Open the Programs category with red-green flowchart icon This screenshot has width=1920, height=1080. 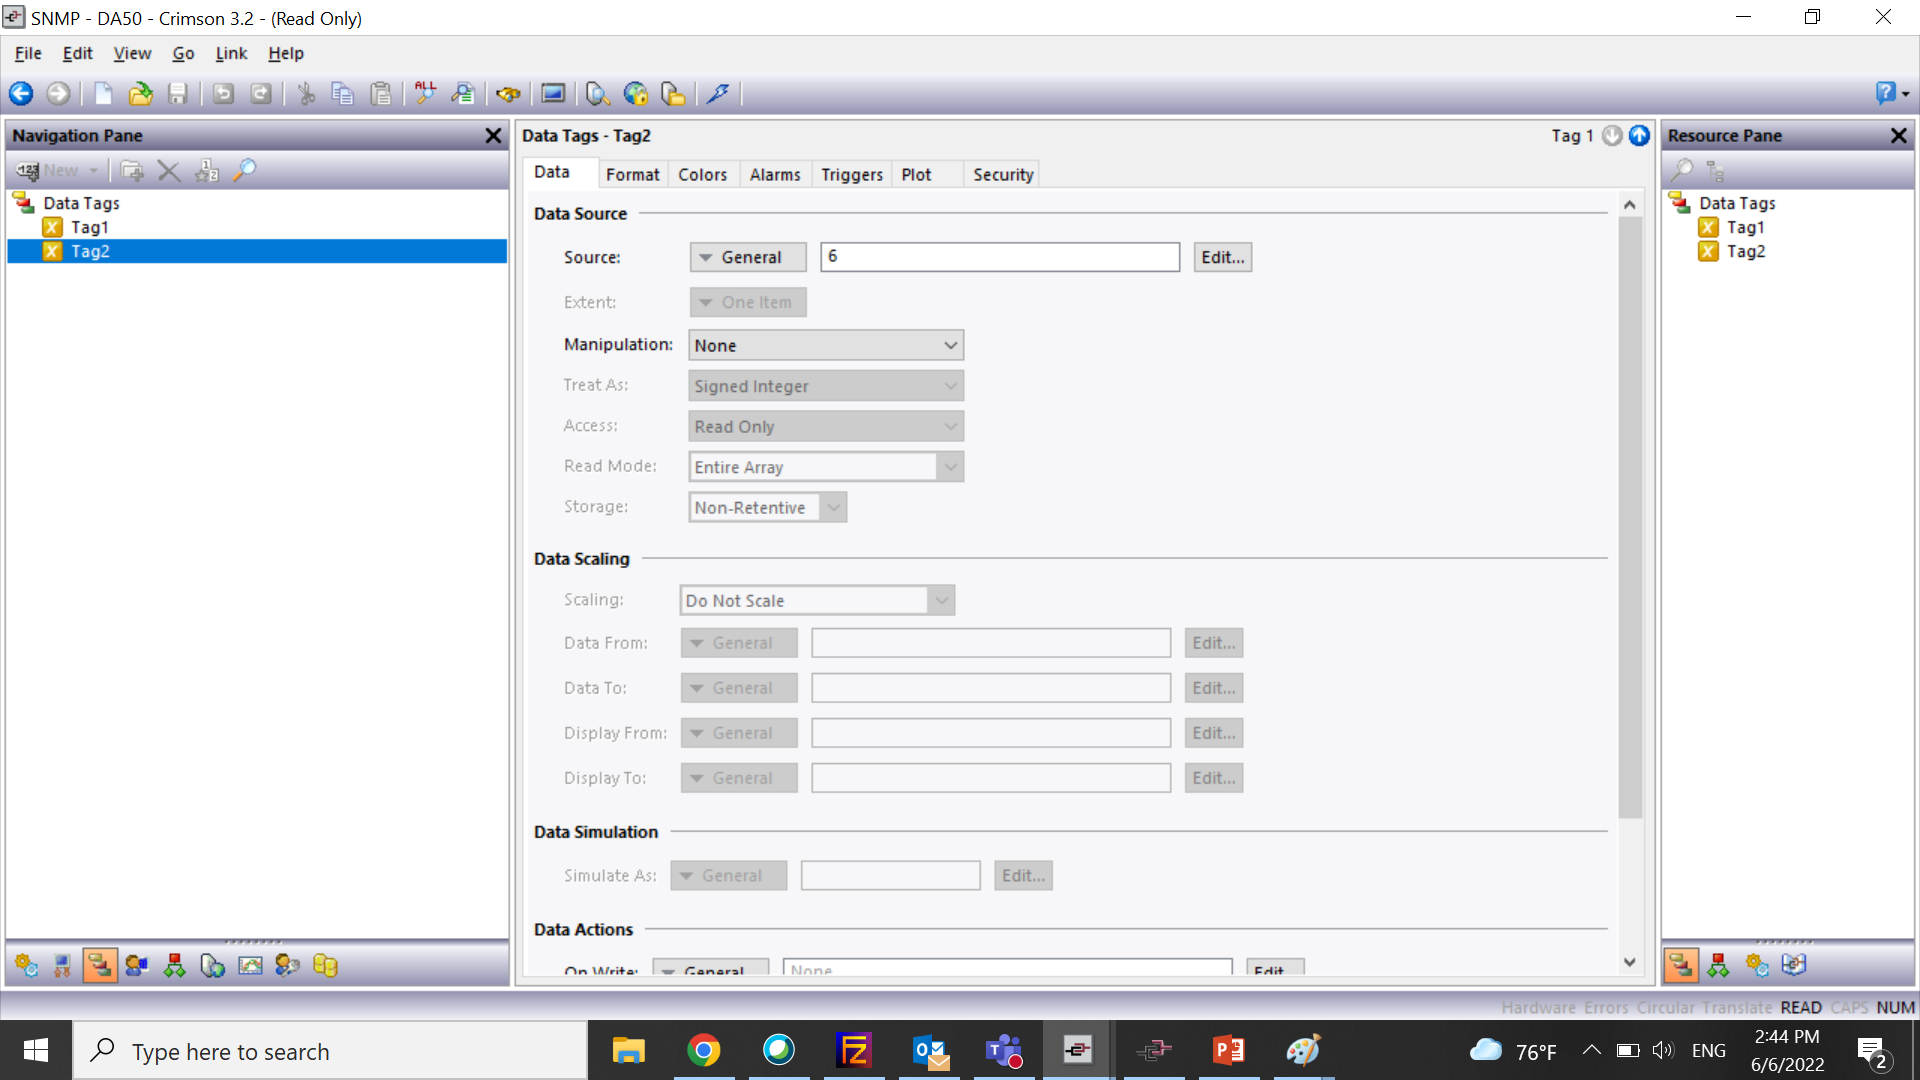175,965
